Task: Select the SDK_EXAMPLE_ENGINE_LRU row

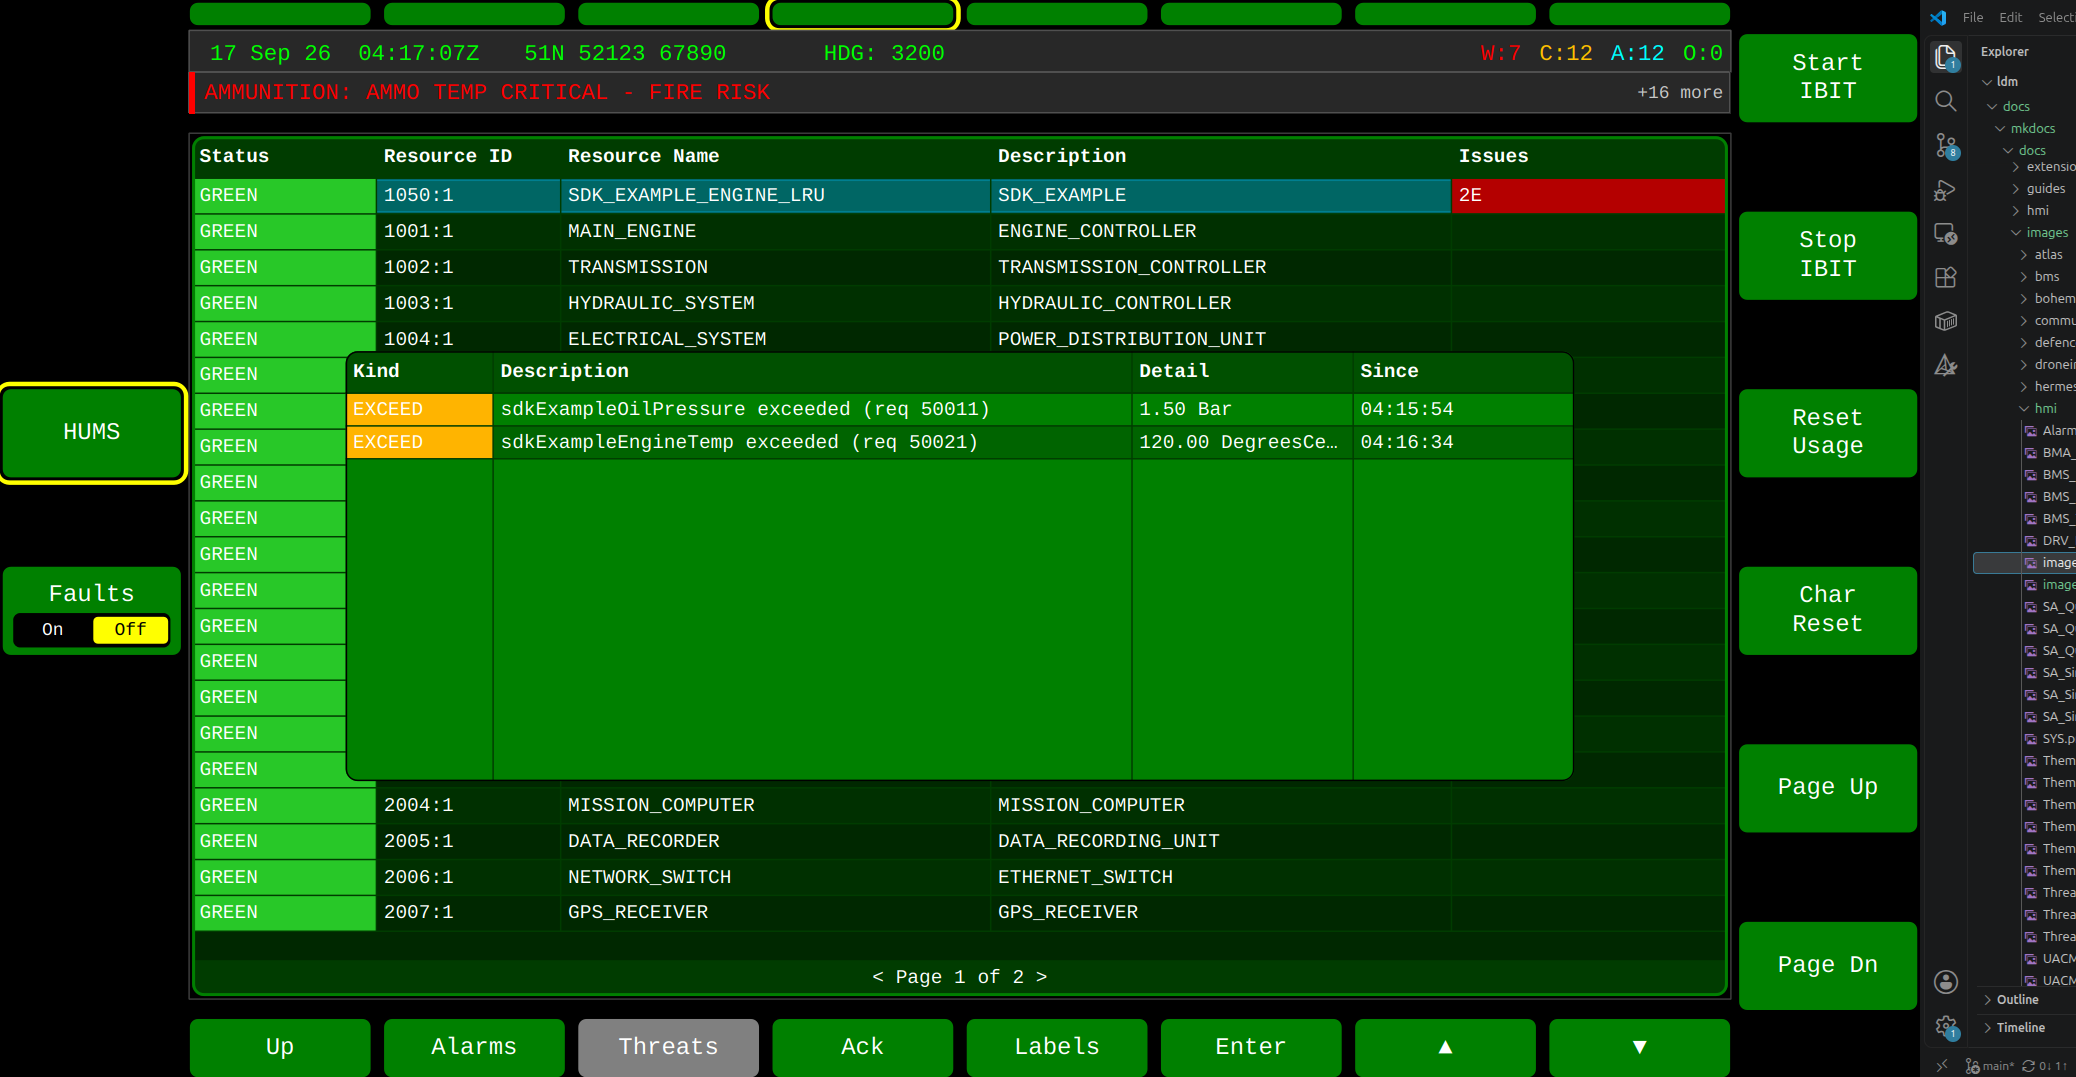Action: (x=960, y=195)
